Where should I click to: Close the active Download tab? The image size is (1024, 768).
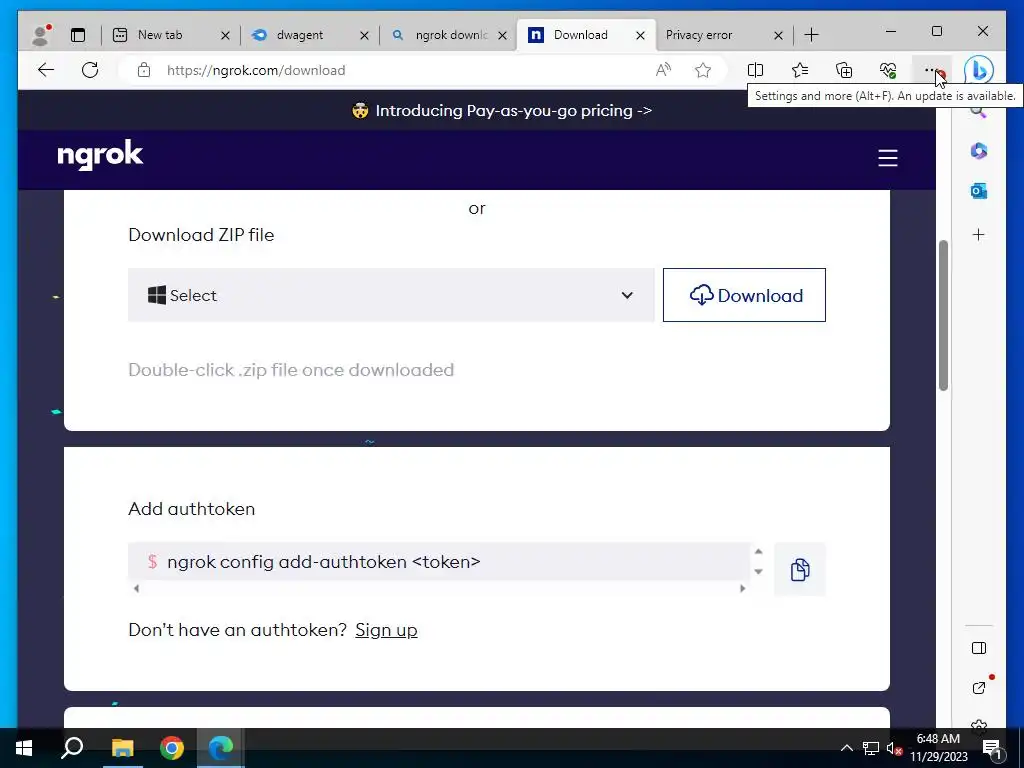641,35
